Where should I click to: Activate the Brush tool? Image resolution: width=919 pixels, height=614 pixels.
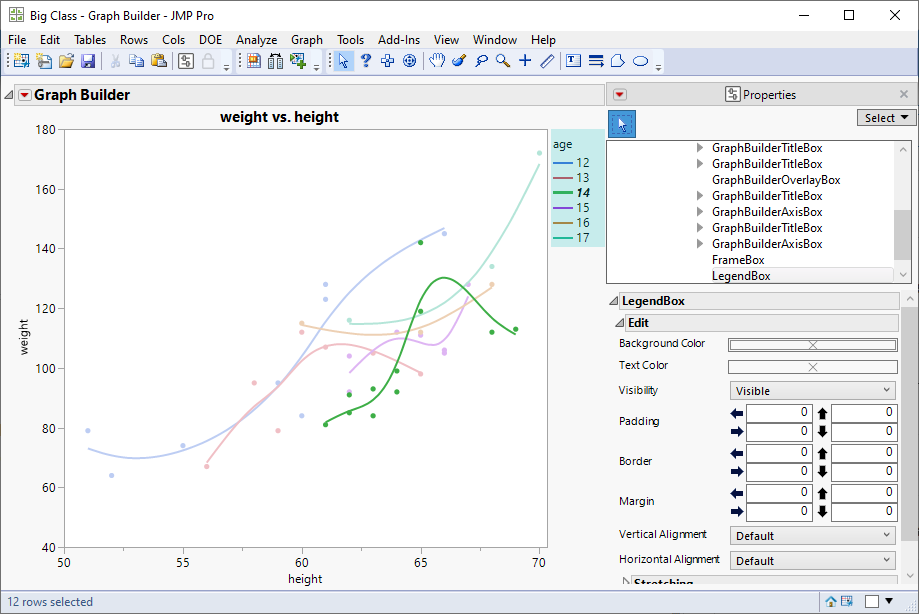pyautogui.click(x=459, y=61)
